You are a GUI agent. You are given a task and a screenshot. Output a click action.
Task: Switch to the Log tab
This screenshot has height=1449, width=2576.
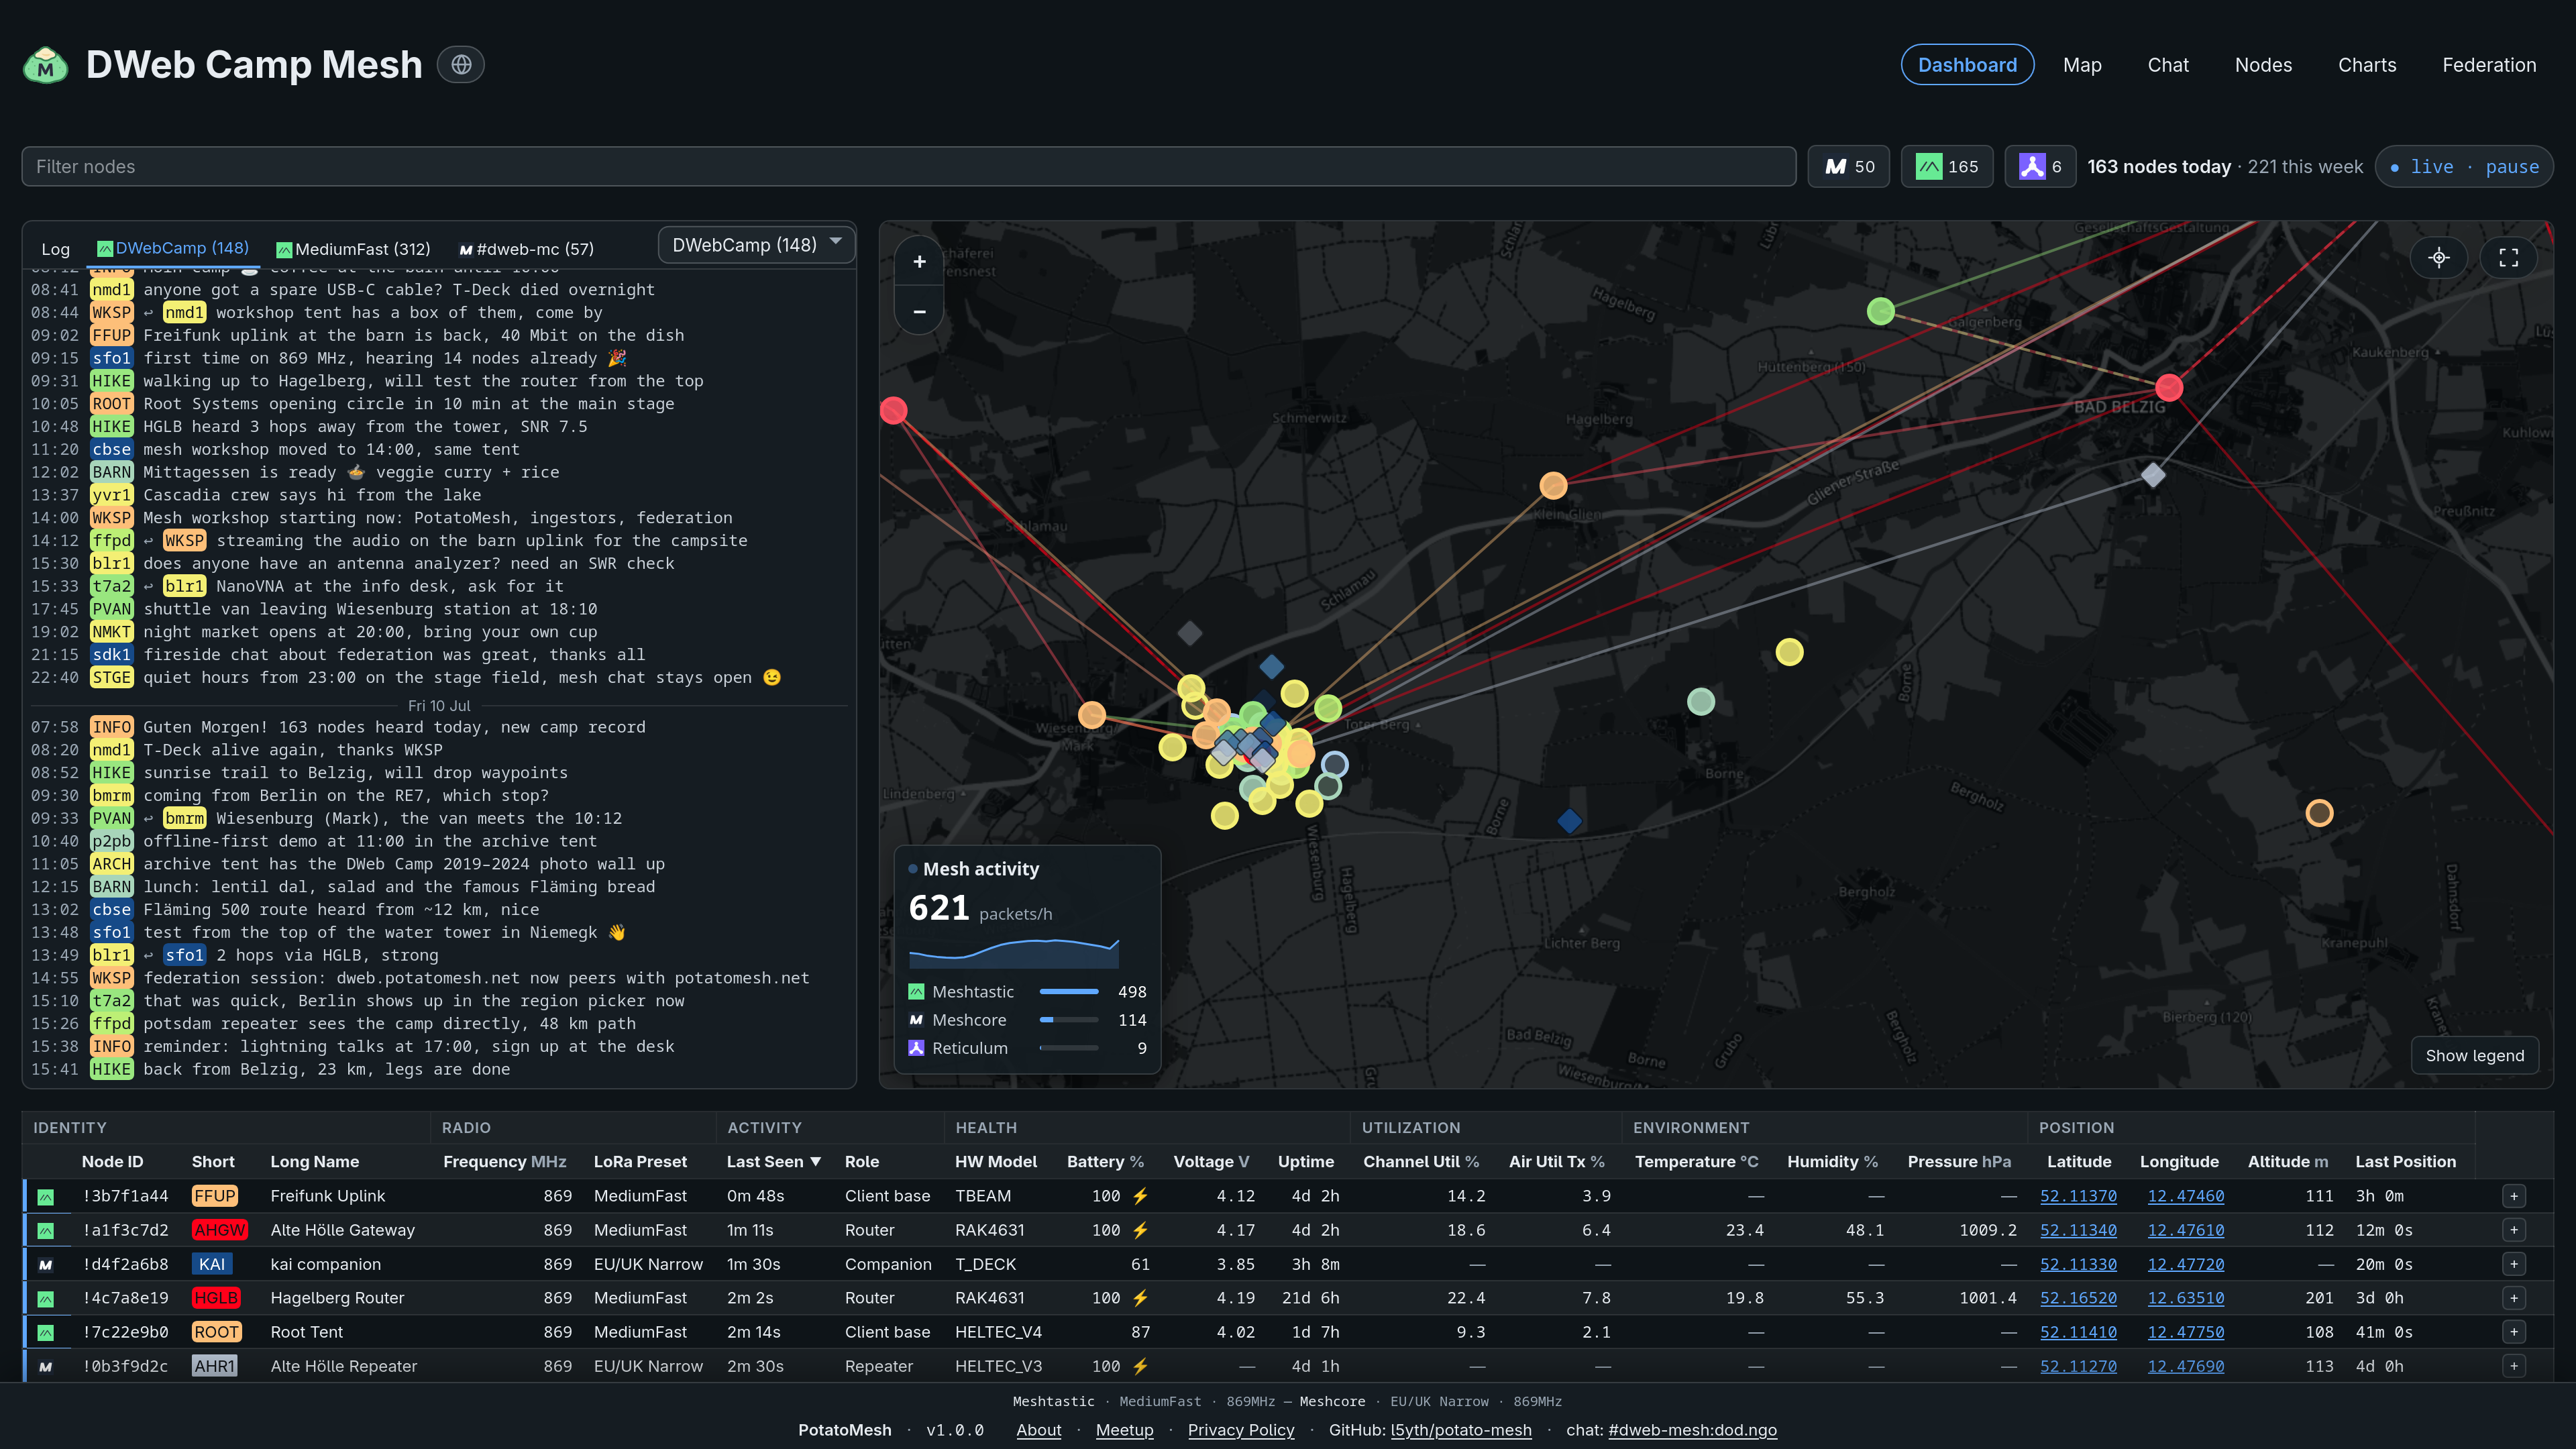pos(56,249)
